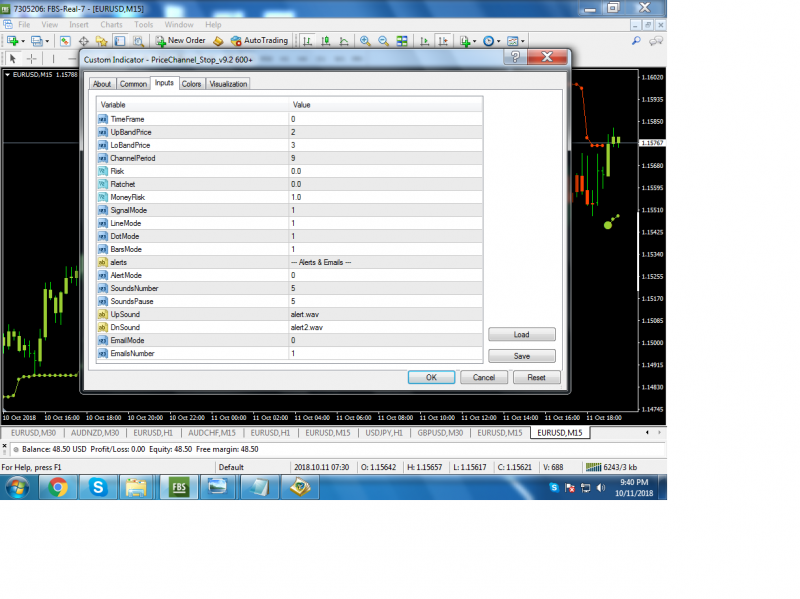This screenshot has height=599, width=800.
Task: Open the Templates toolbar icon
Action: click(513, 41)
